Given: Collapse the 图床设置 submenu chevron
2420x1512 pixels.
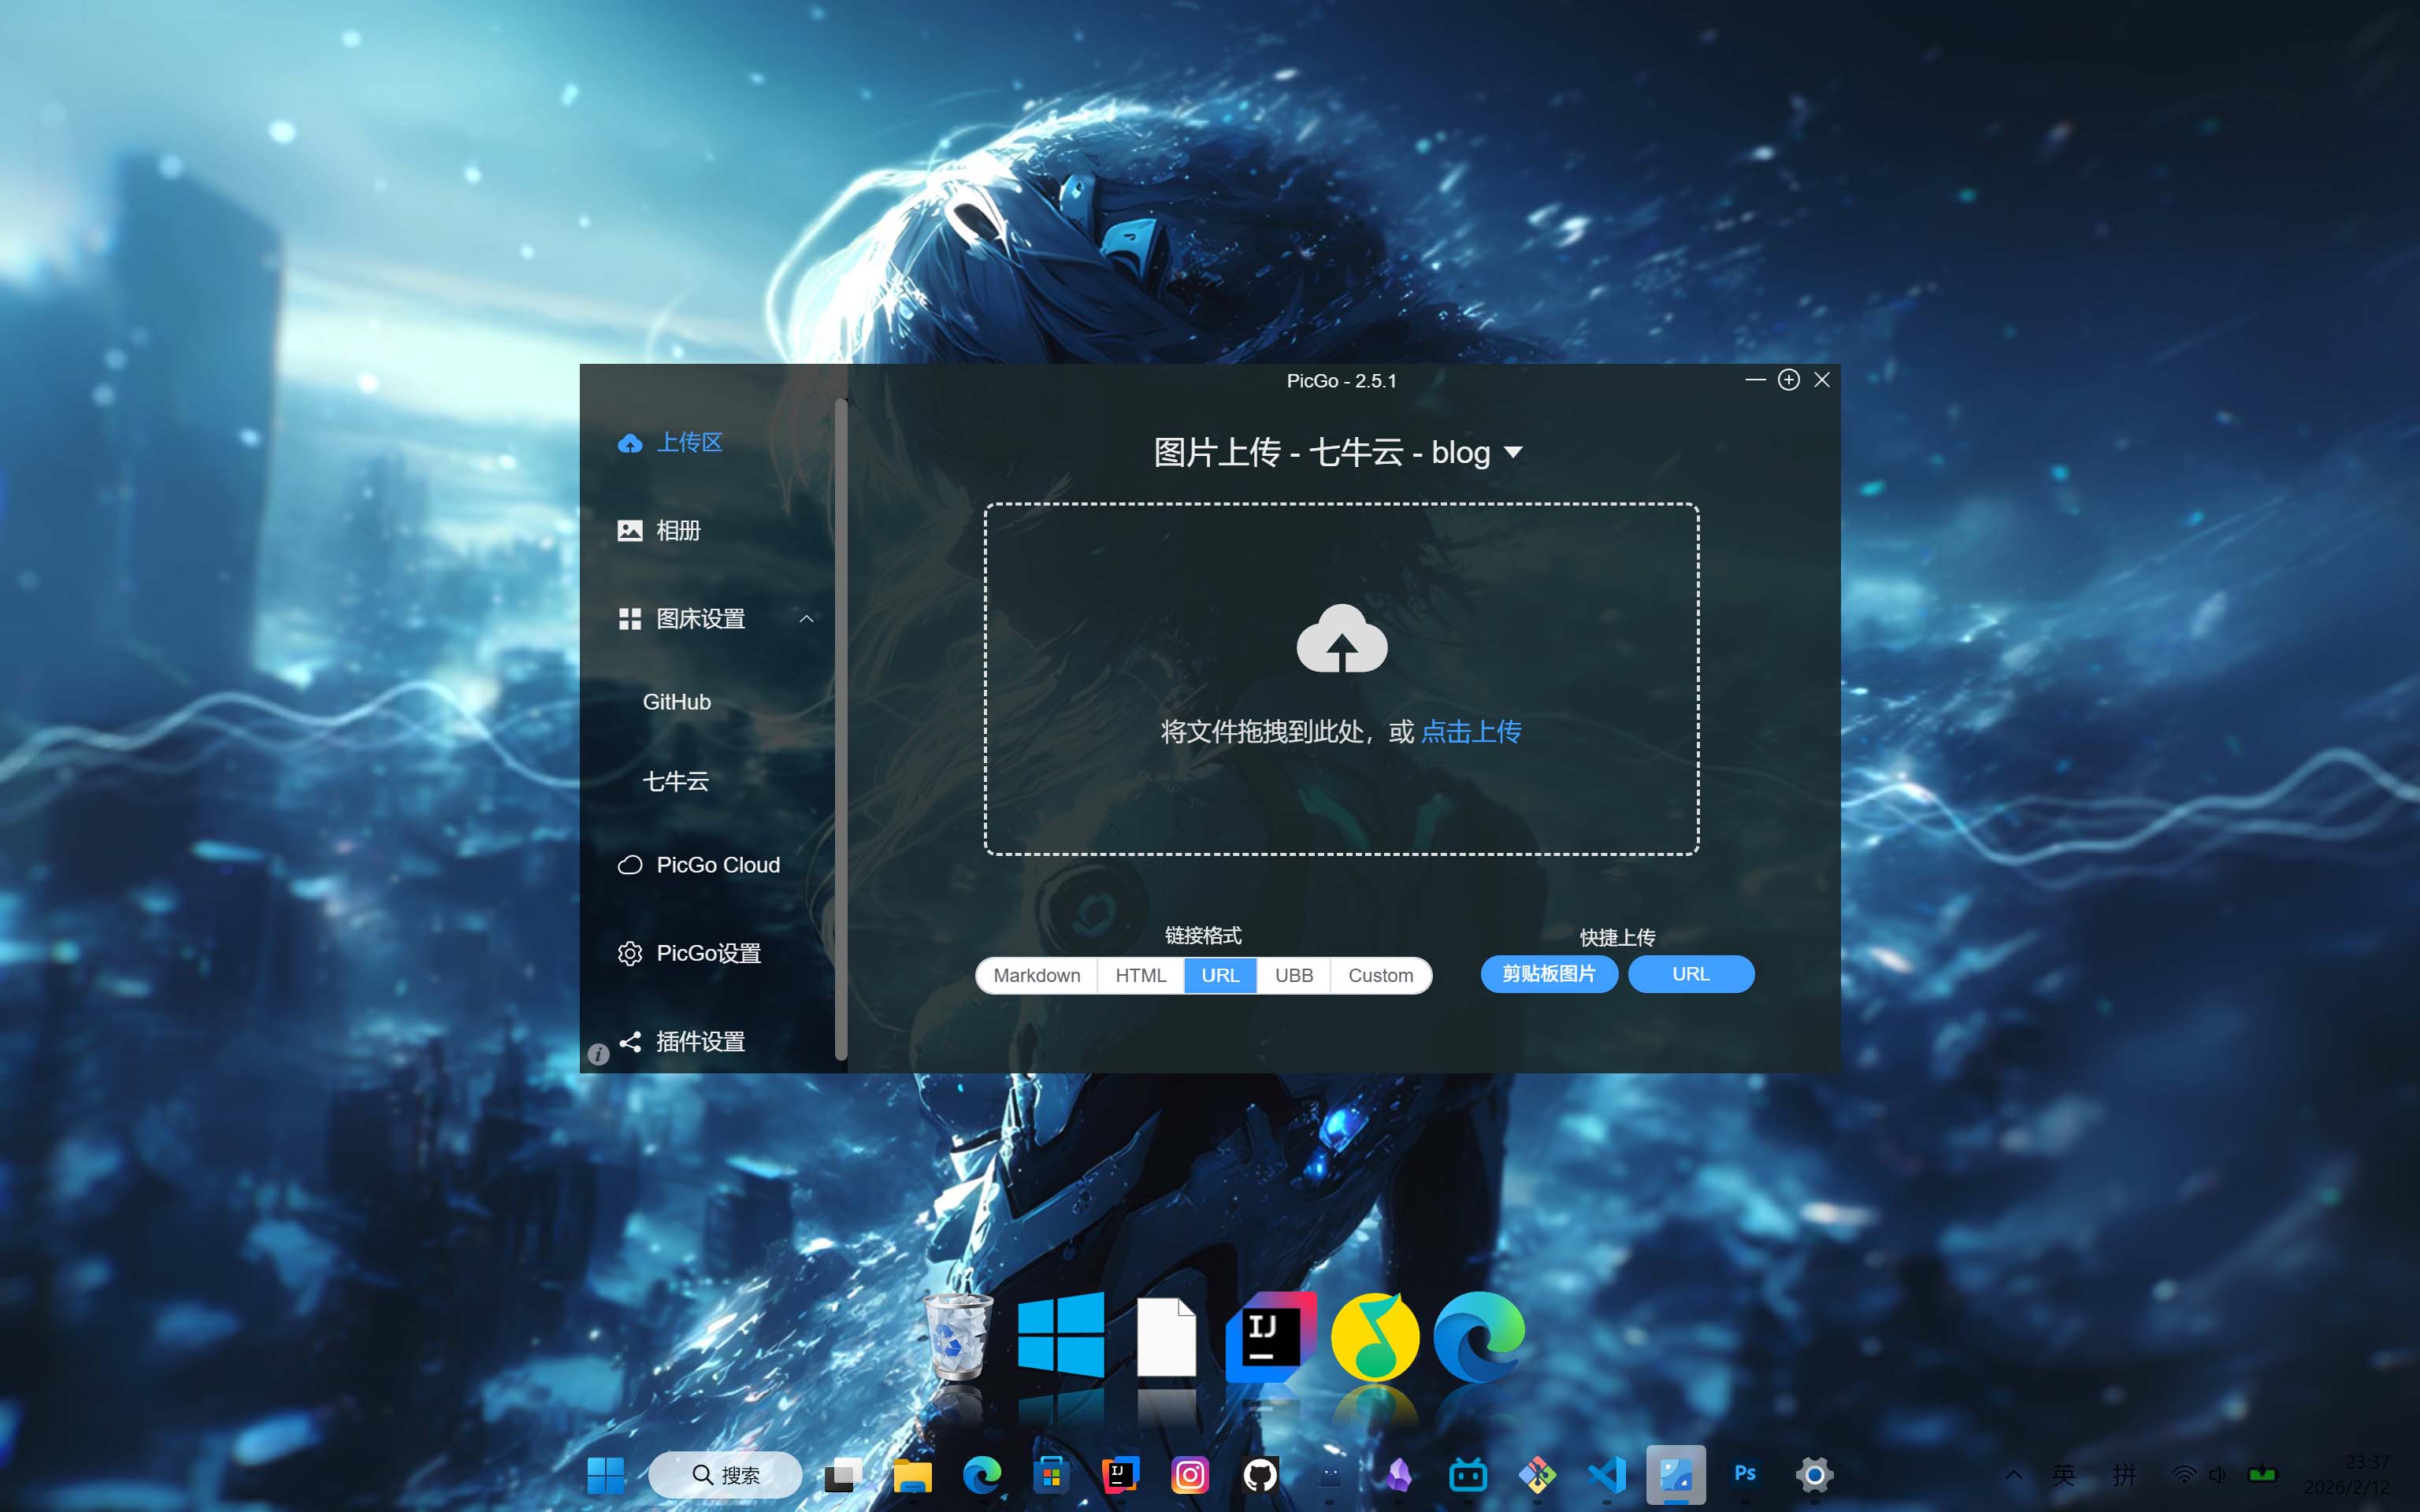Looking at the screenshot, I should (x=806, y=619).
